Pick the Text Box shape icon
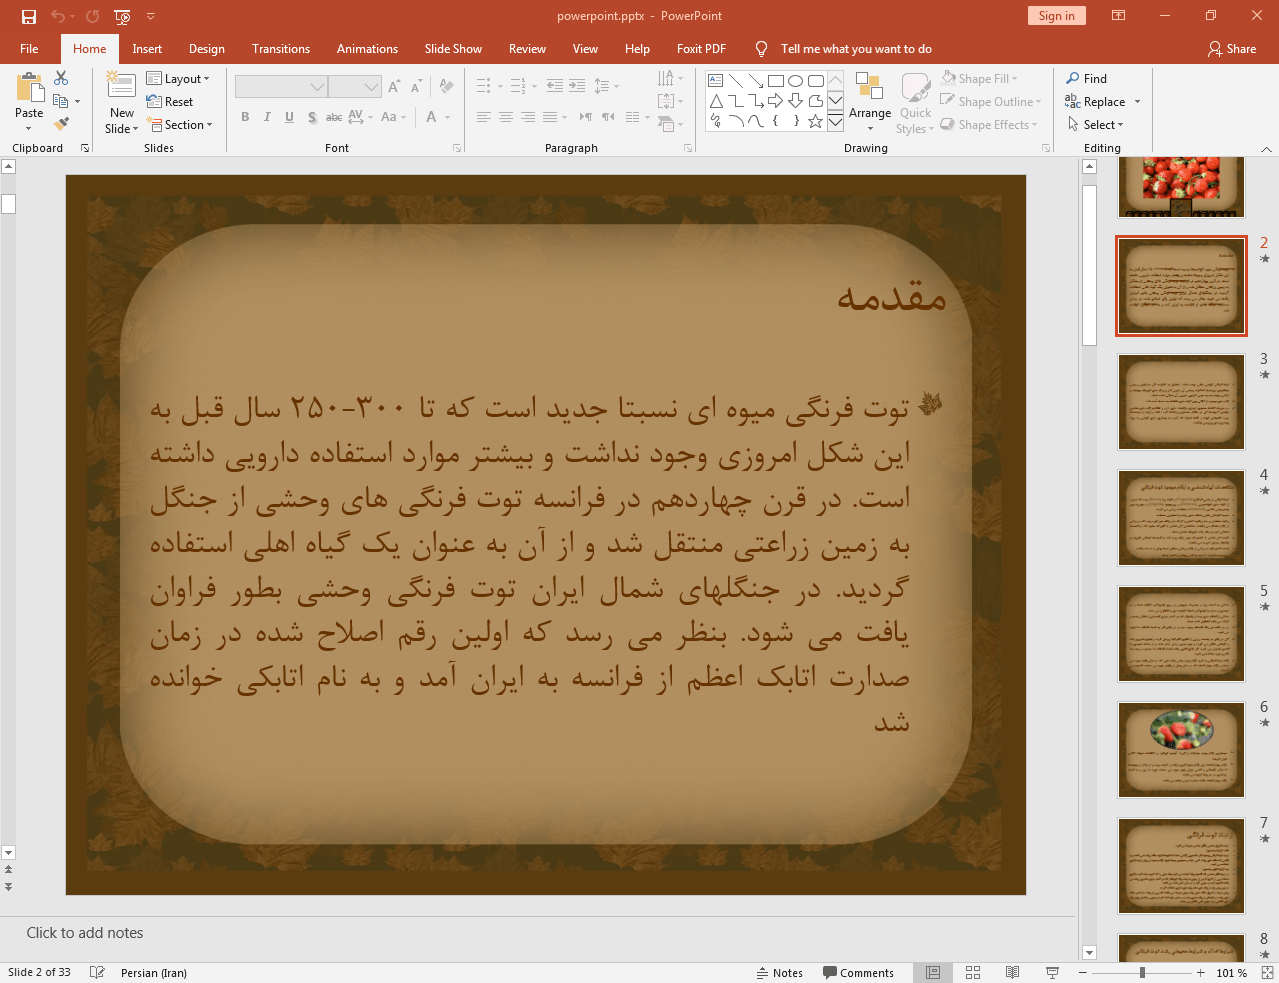The width and height of the screenshot is (1279, 983). click(716, 81)
